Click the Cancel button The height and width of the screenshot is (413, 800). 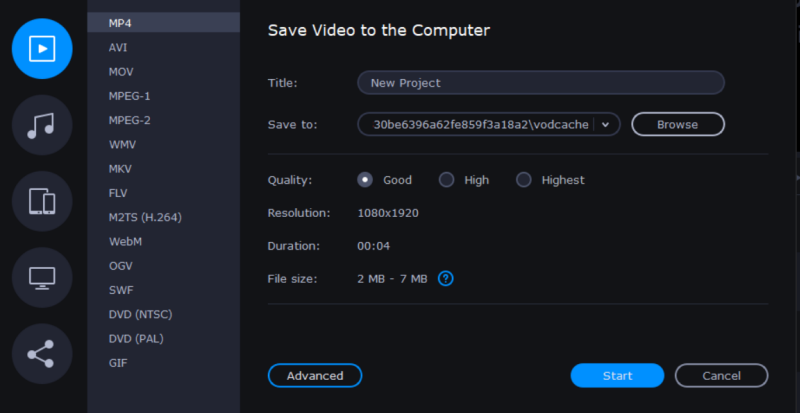[721, 376]
